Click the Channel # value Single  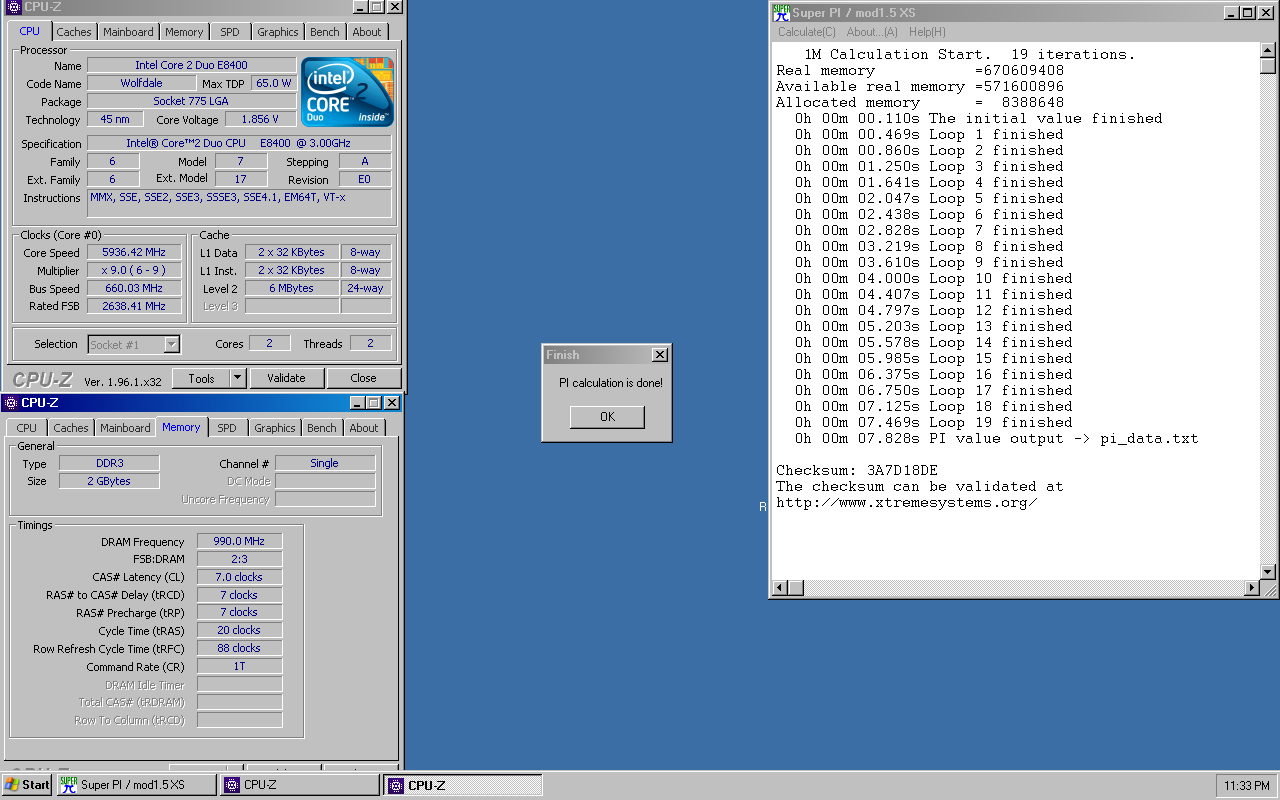325,464
